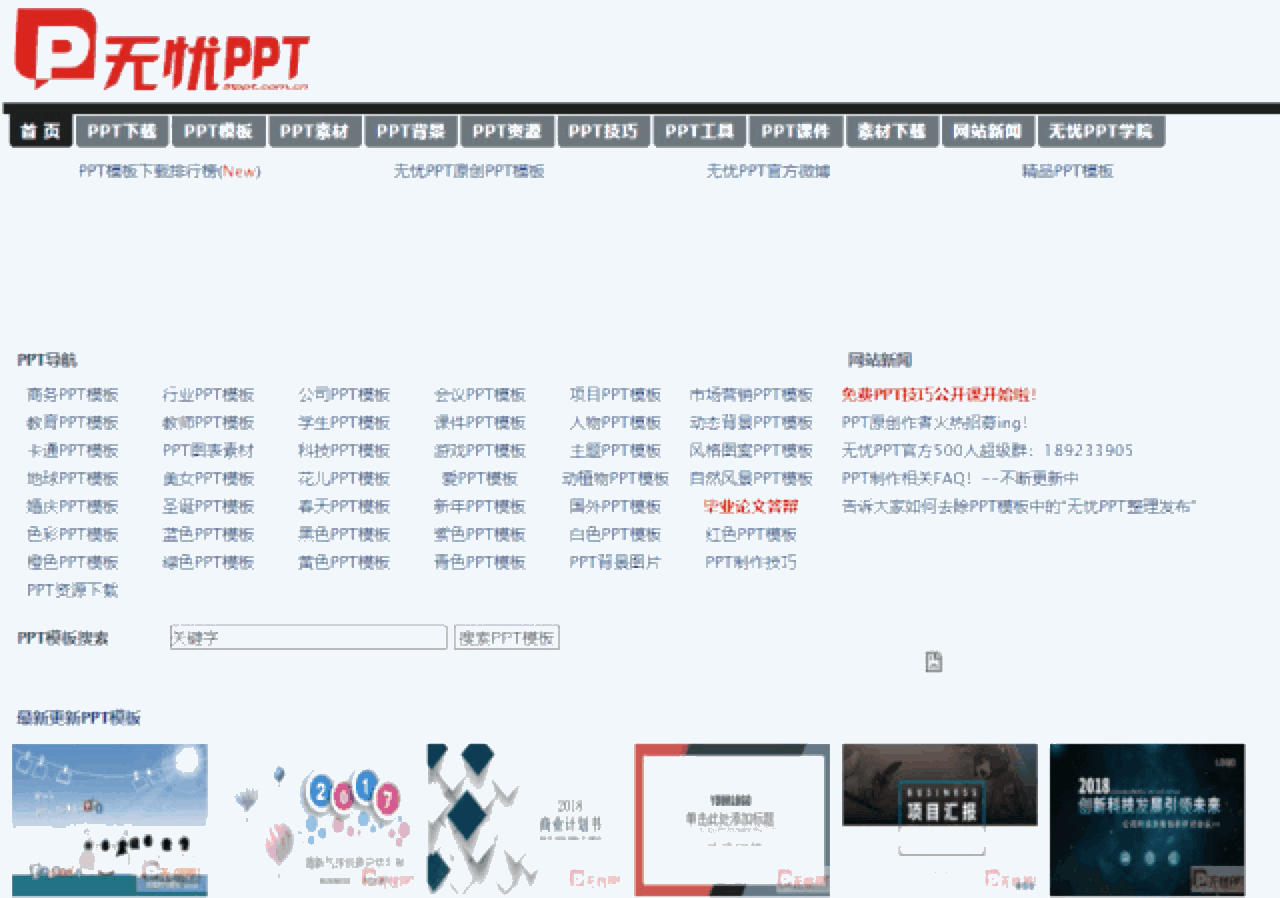Screen dimensions: 1280x898
Task: Open 美女PPT模板 category link
Action: tap(208, 479)
